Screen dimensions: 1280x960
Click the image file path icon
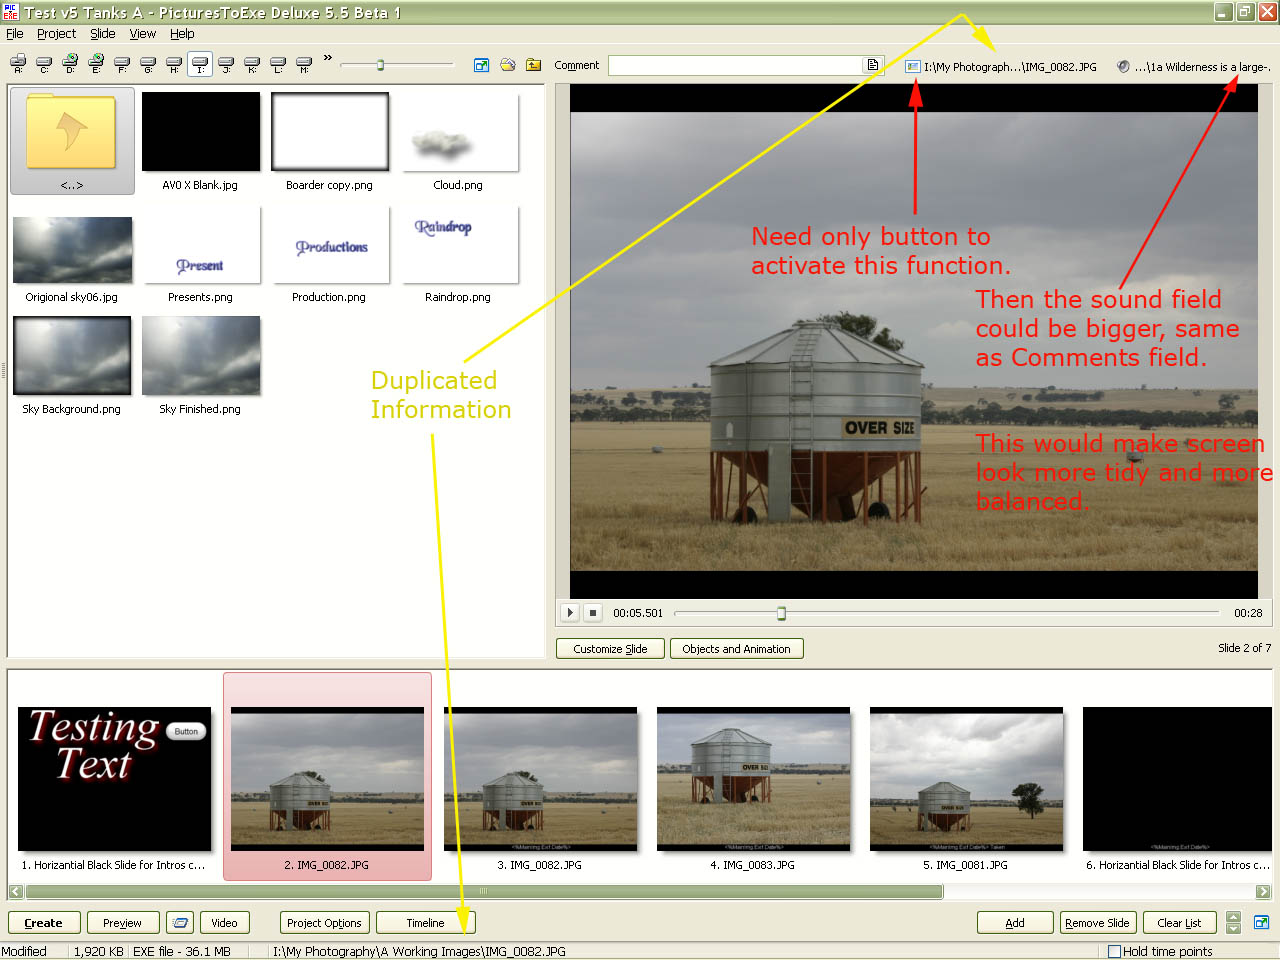[x=912, y=67]
